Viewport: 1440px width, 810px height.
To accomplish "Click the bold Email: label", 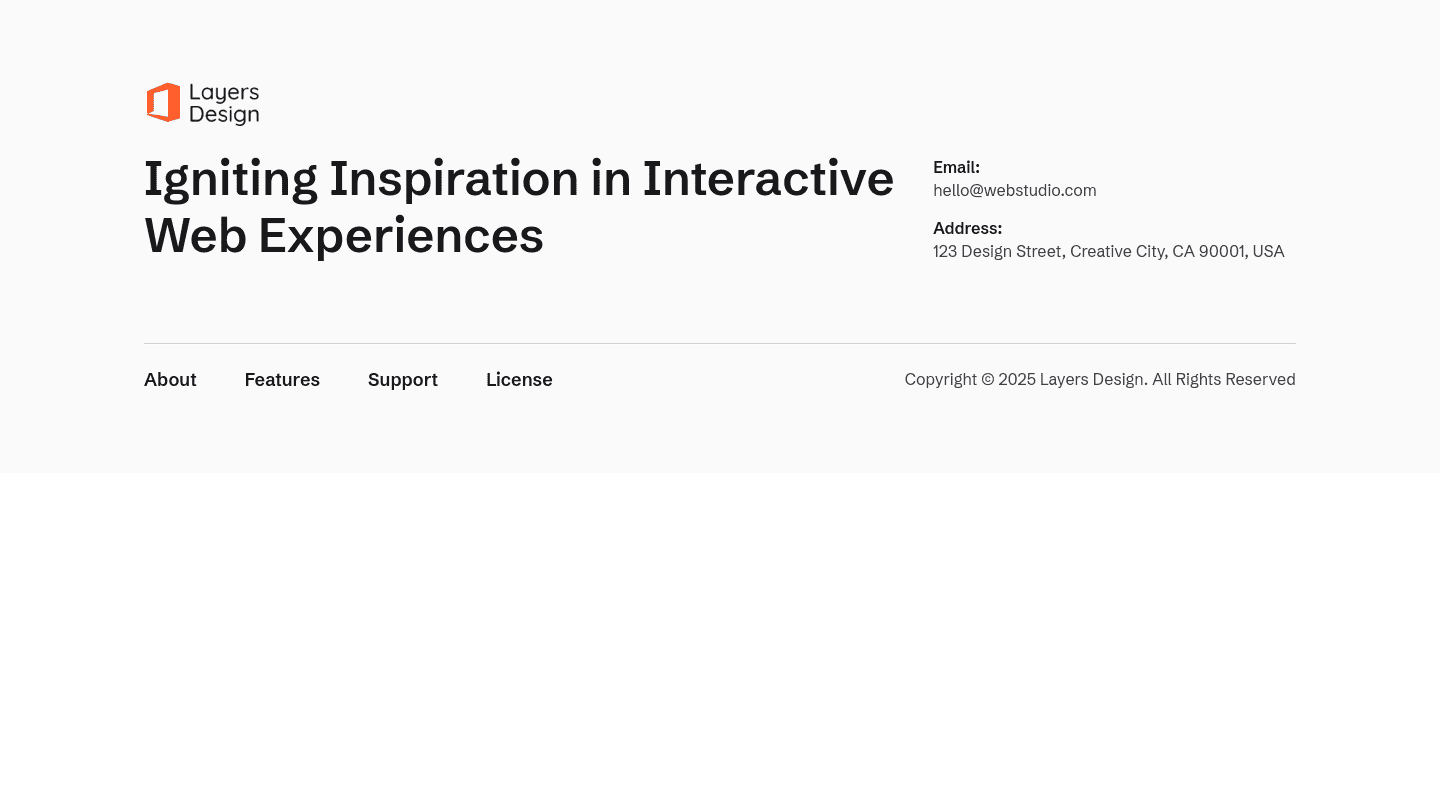I will 956,168.
